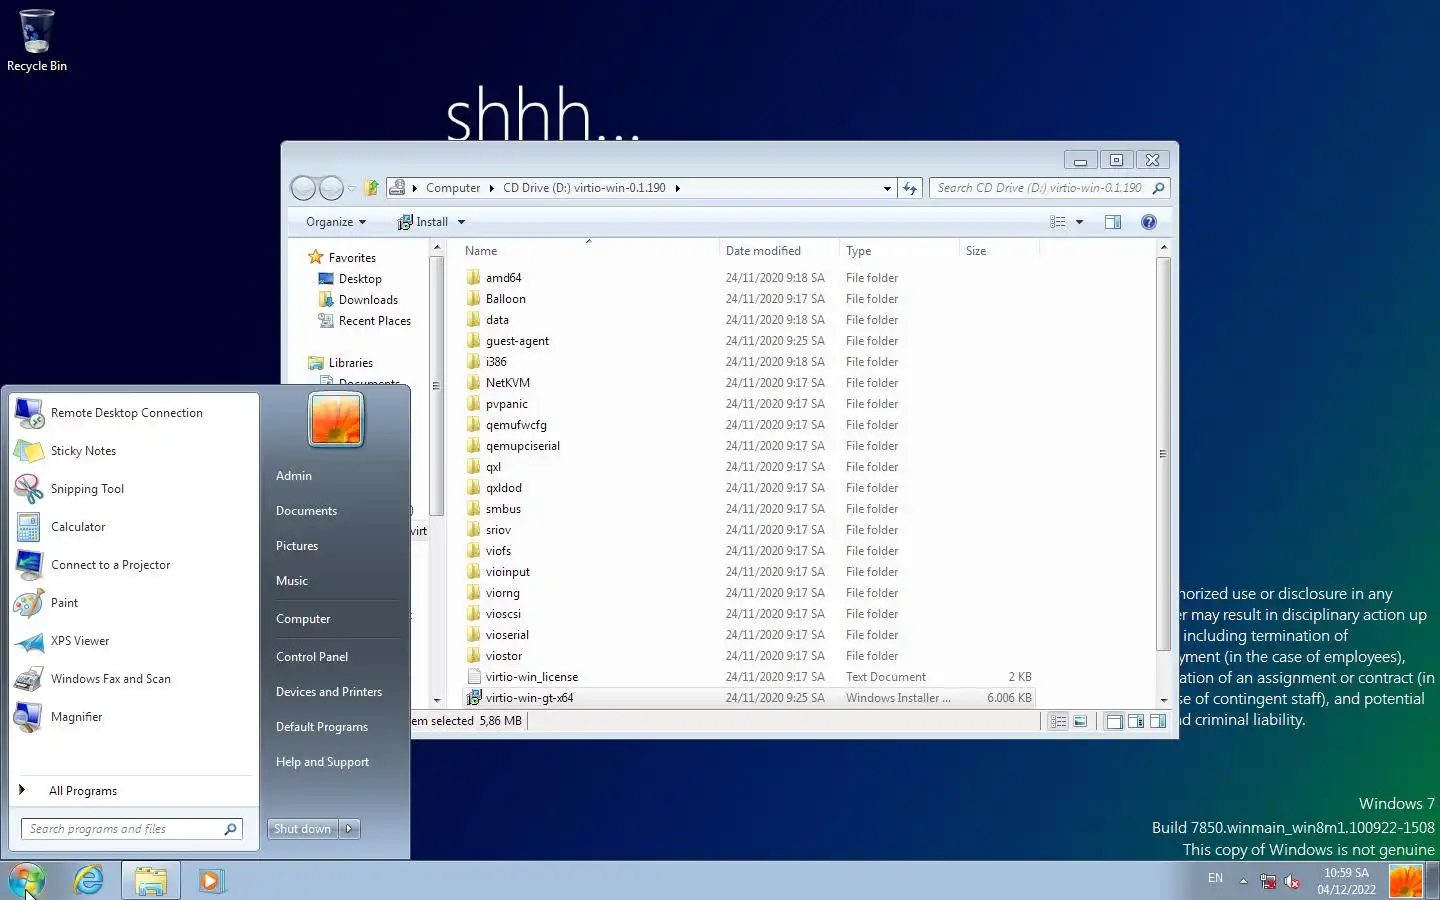Image resolution: width=1440 pixels, height=900 pixels.
Task: Select the virtio-win-gt-x64 installer file
Action: click(x=750, y=698)
